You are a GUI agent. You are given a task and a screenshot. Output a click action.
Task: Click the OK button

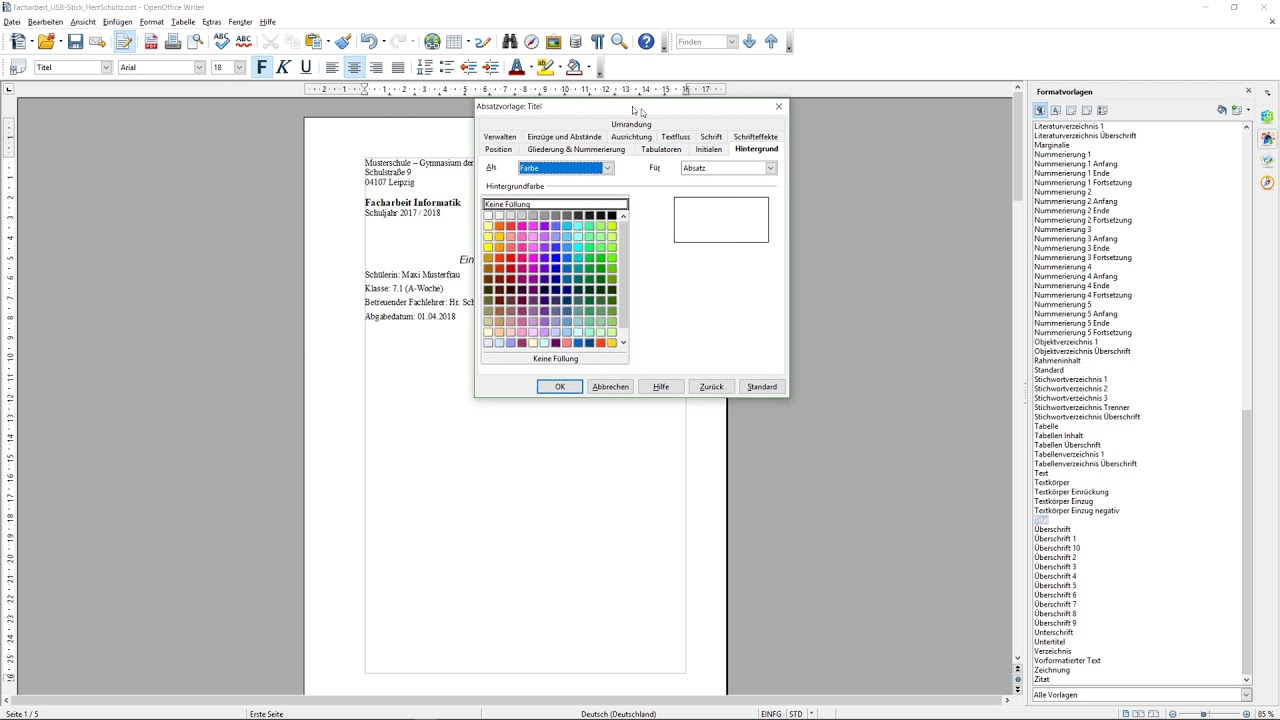click(560, 387)
